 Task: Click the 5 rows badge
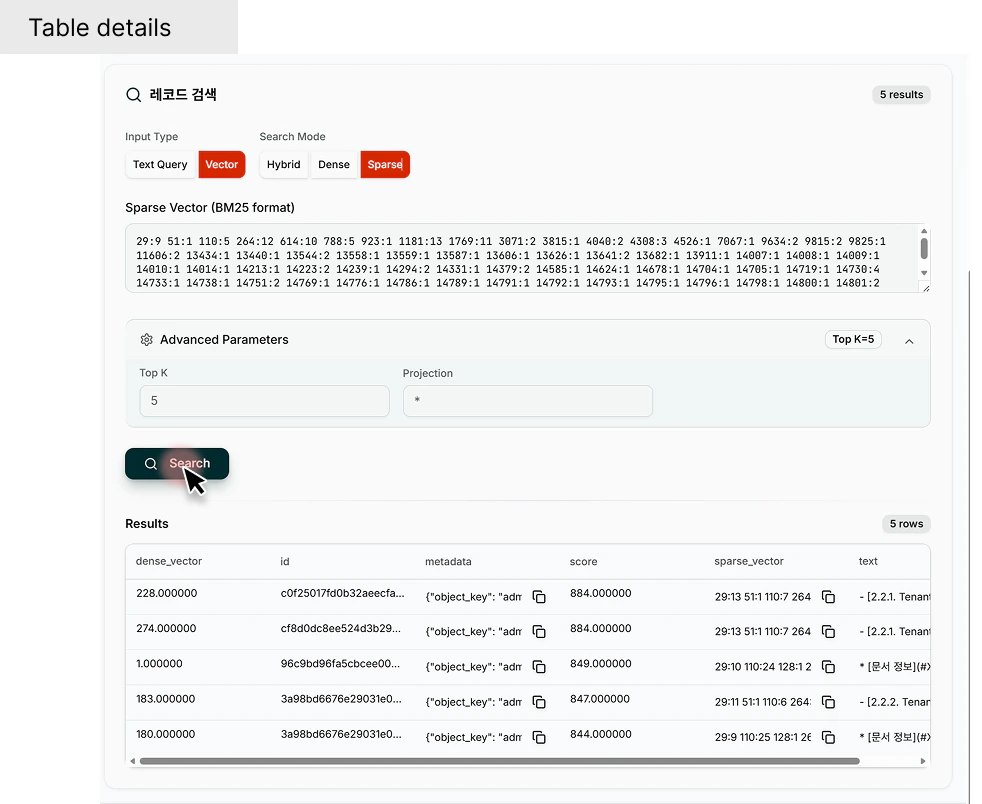pyautogui.click(x=906, y=524)
